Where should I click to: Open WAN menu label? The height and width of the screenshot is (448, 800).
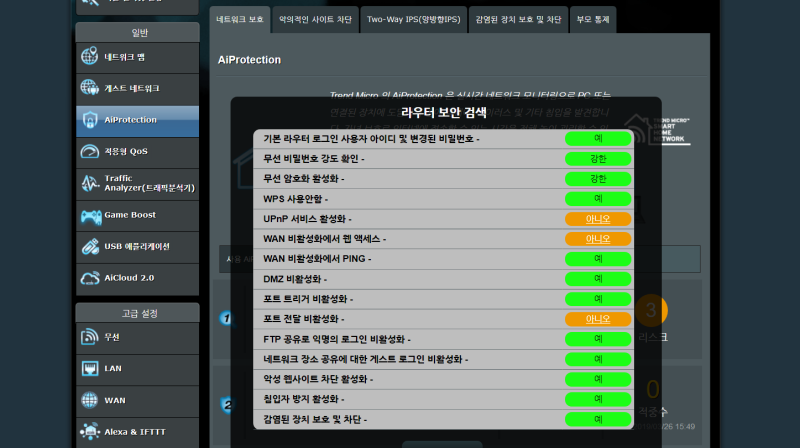115,401
